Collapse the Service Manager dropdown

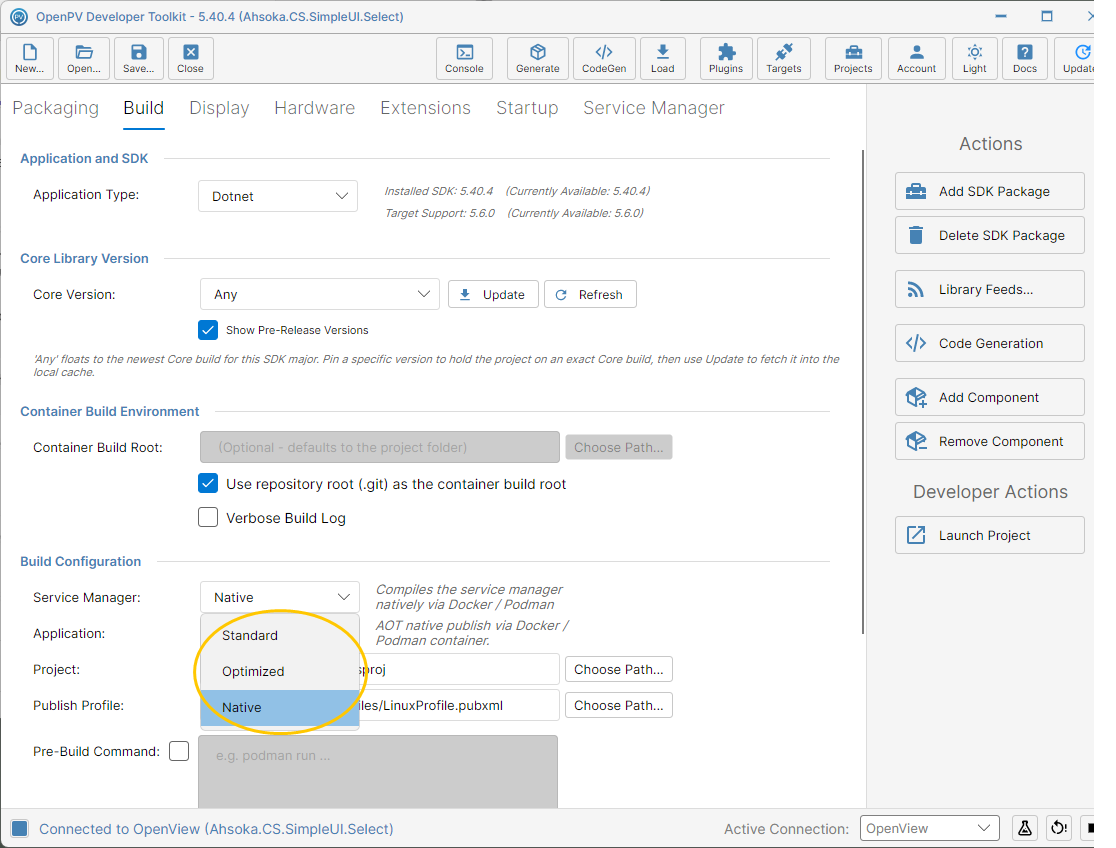point(280,597)
